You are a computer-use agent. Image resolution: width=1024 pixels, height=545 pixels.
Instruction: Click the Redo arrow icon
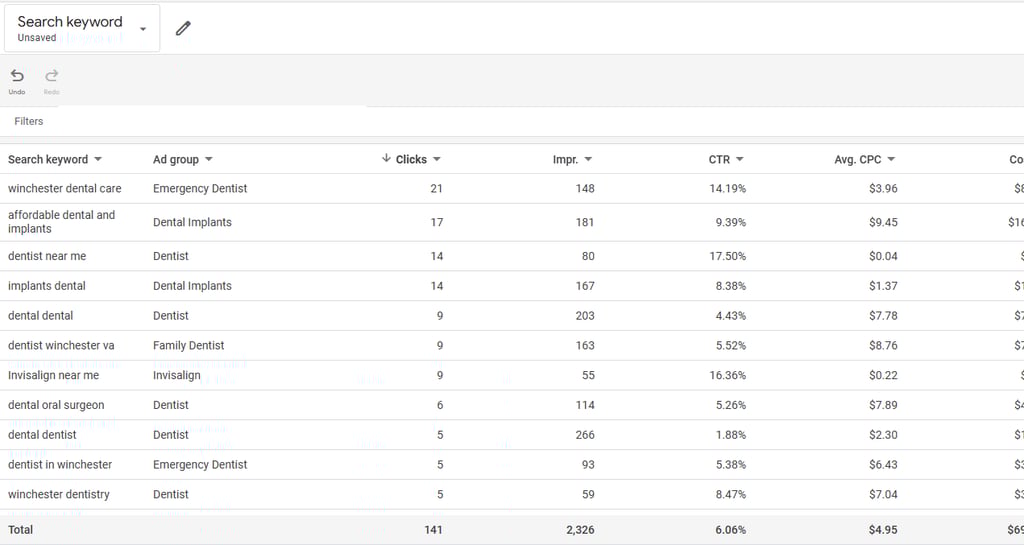point(51,76)
